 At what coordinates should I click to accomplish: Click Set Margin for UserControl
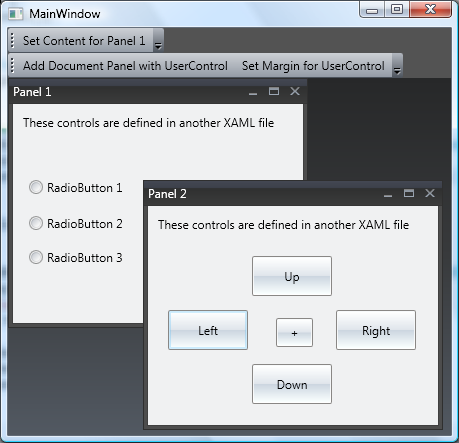pos(313,66)
